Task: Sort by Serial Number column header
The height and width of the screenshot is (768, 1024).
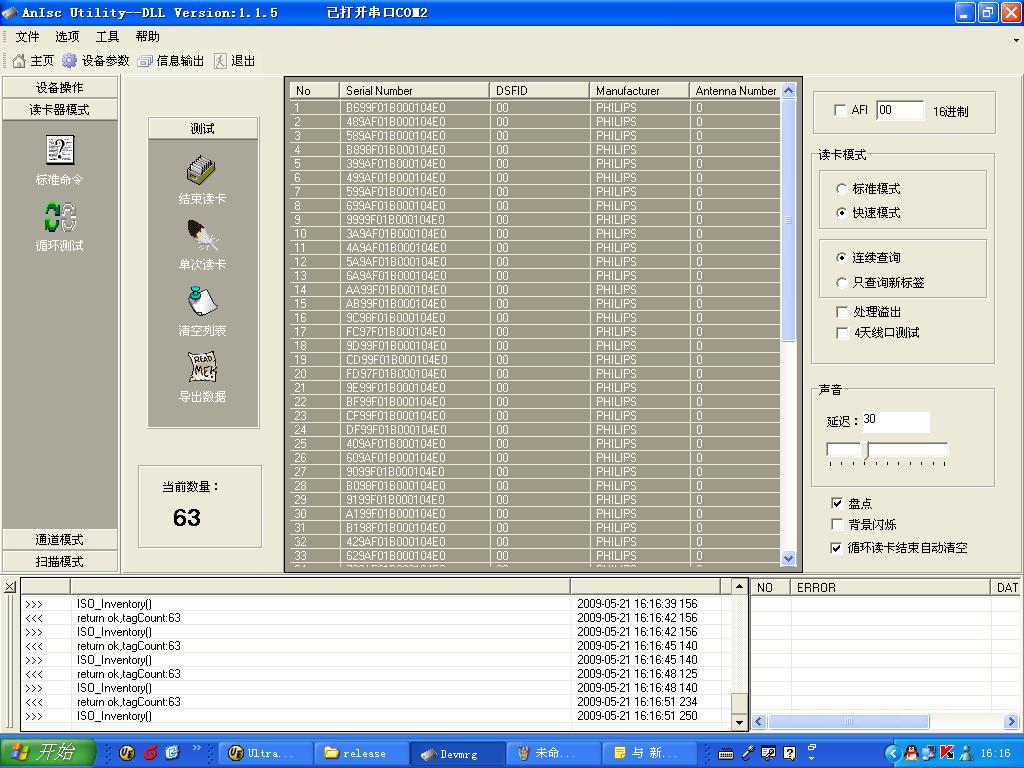Action: click(414, 91)
